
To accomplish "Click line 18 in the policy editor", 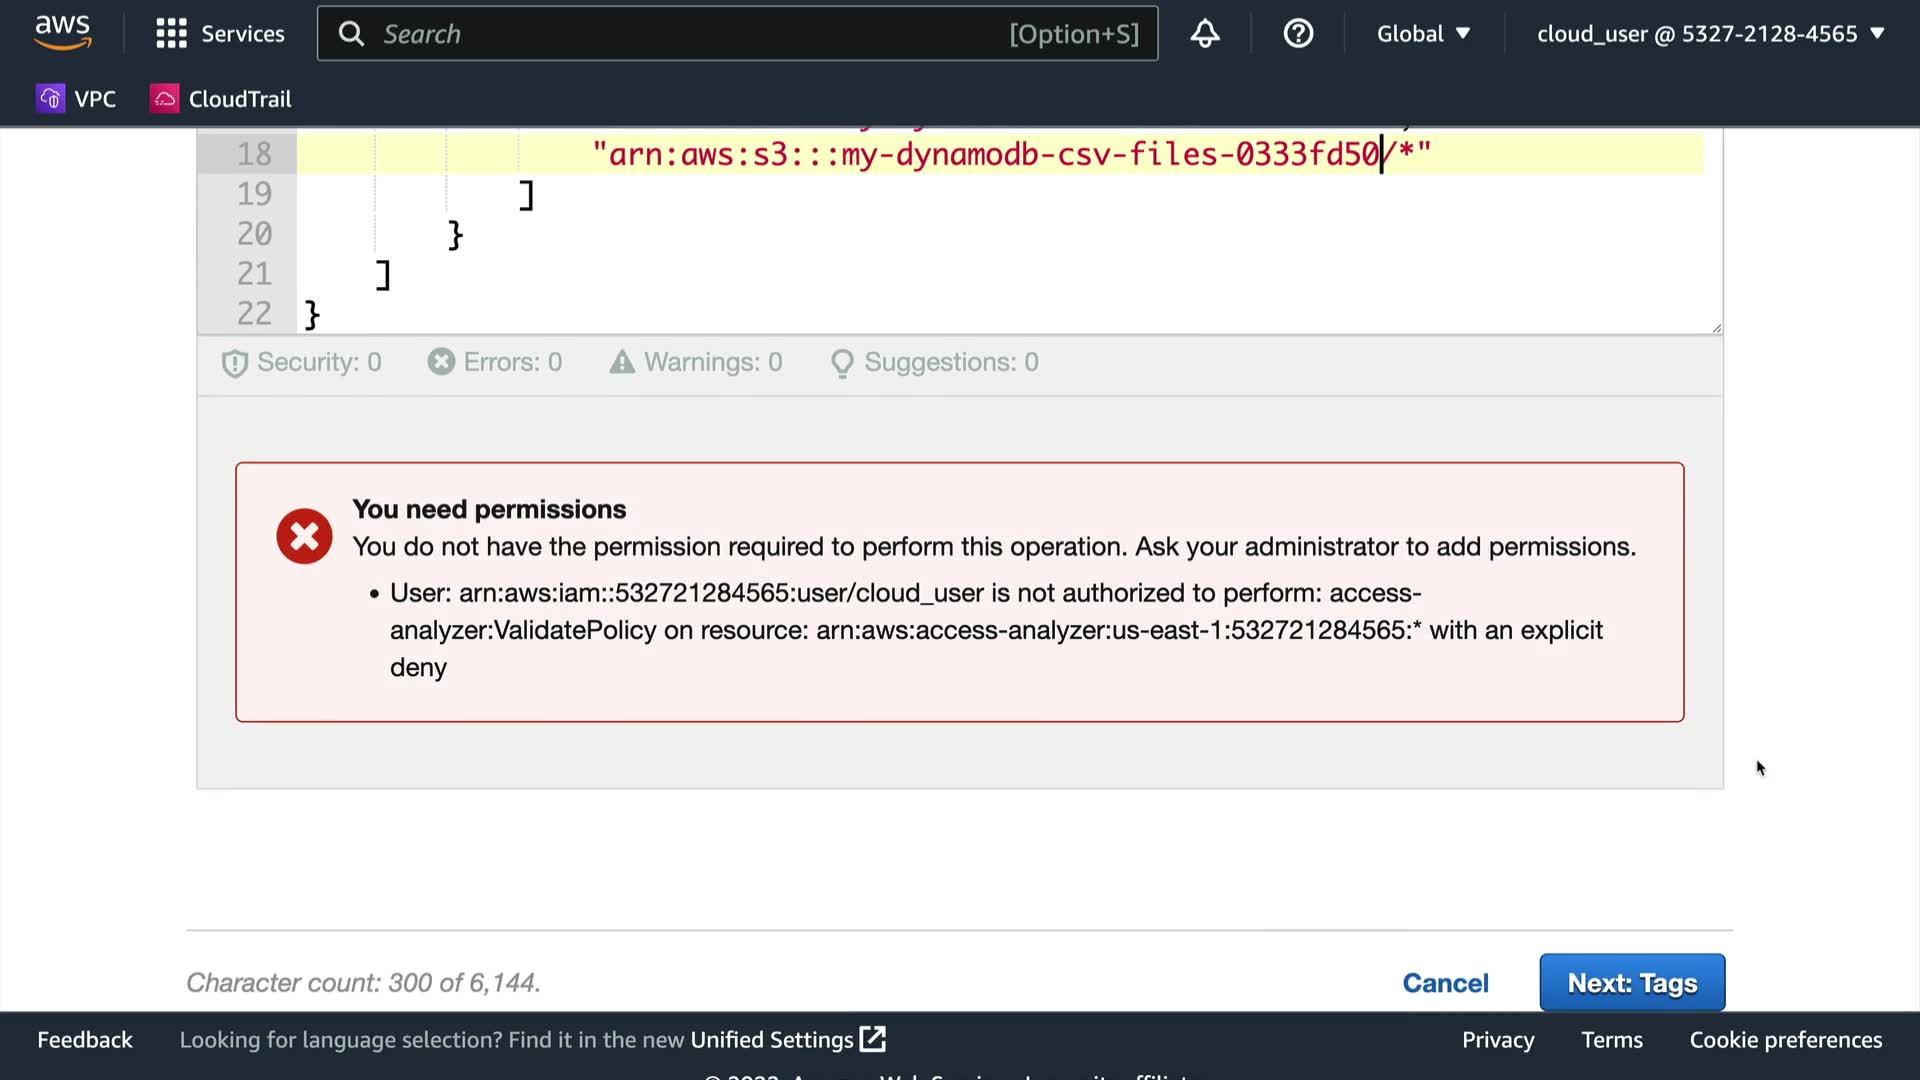I will click(1000, 154).
